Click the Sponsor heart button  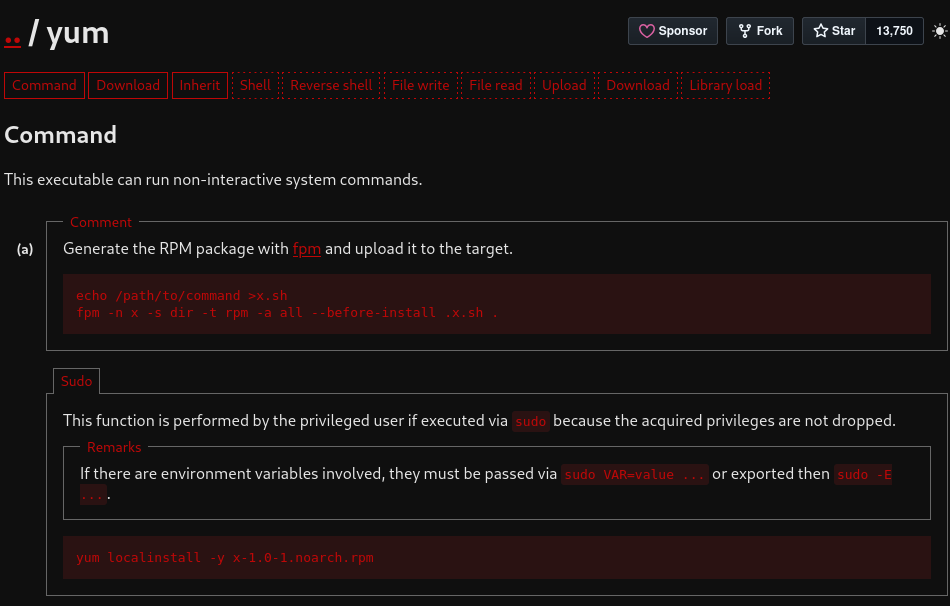673,31
